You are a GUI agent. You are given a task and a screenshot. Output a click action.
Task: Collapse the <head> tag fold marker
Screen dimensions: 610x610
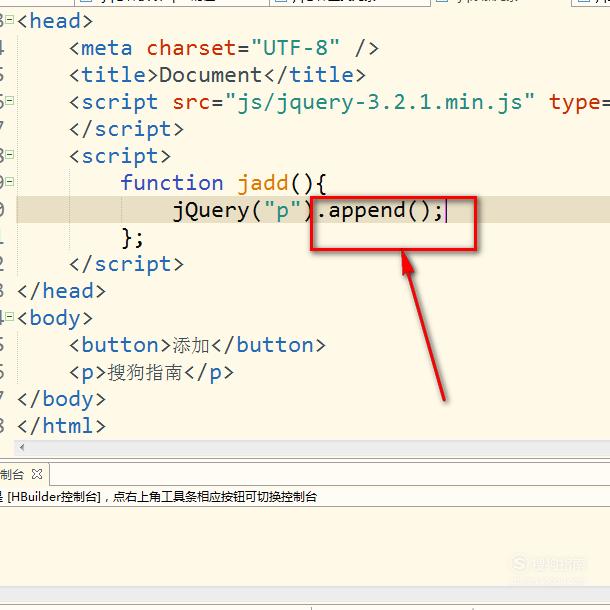click(x=10, y=19)
